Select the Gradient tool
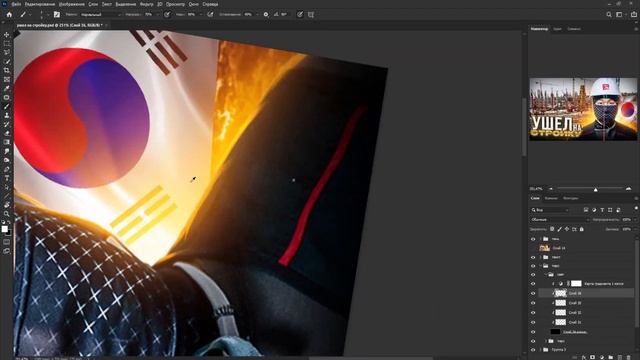Screen dimensions: 640x360 coord(7,142)
